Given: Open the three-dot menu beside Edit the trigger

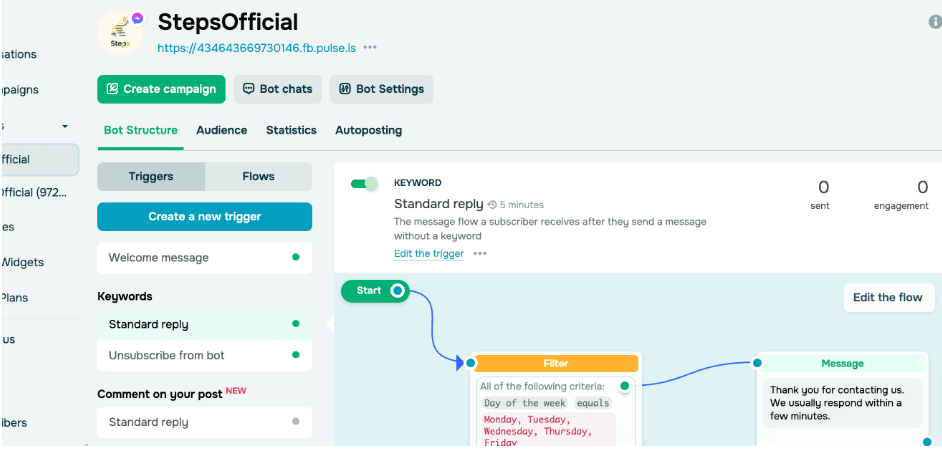Looking at the screenshot, I should coord(480,254).
